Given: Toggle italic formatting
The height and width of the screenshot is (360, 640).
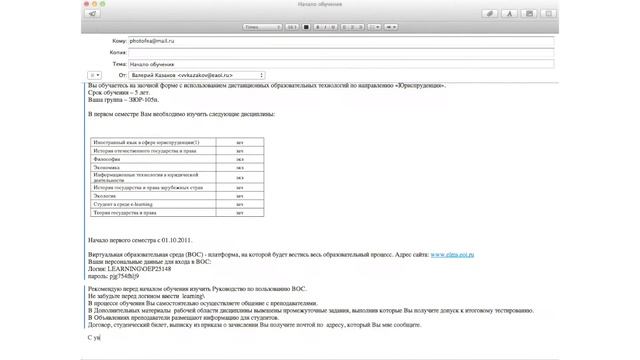Looking at the screenshot, I should click(325, 27).
